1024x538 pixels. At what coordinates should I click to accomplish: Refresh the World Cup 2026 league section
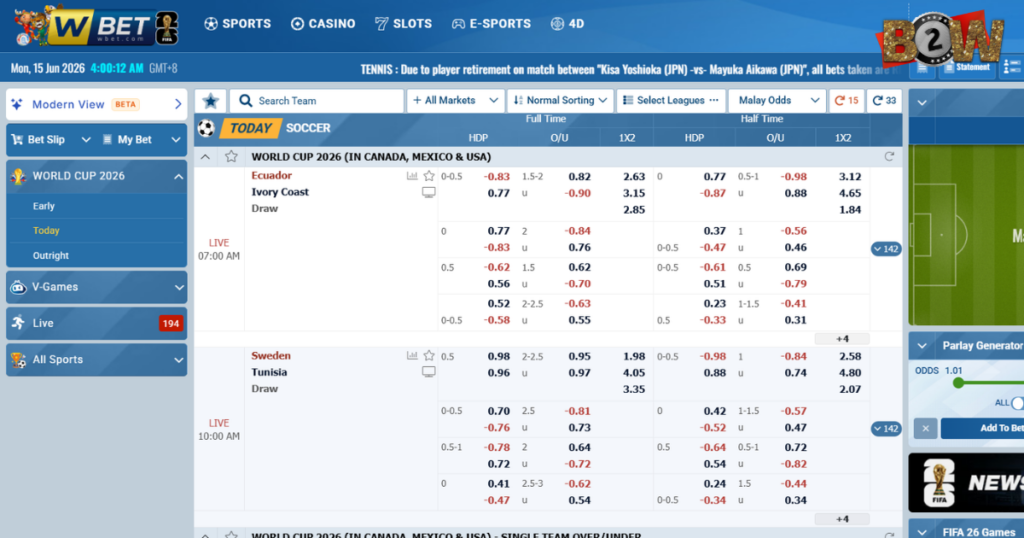(889, 157)
